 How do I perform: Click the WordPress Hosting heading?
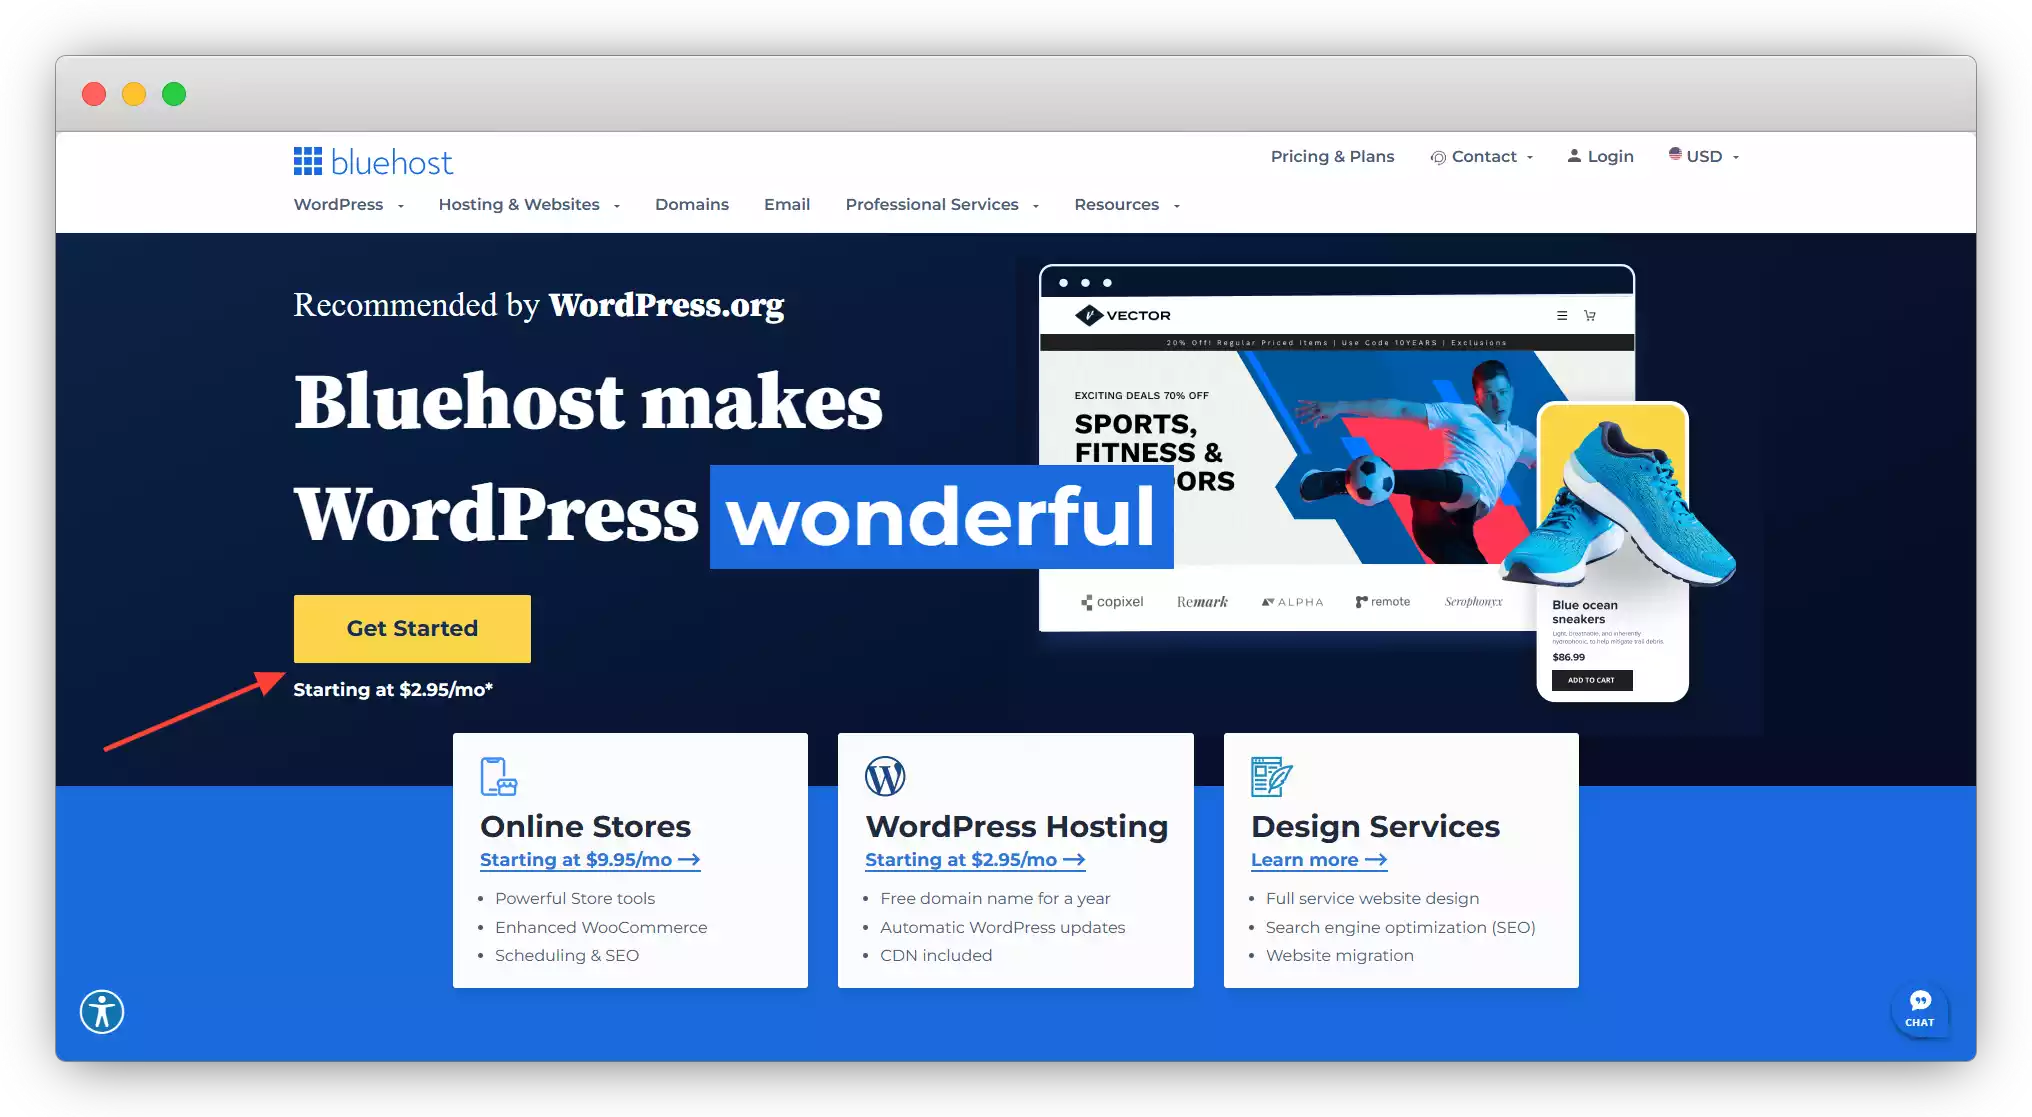click(1017, 826)
